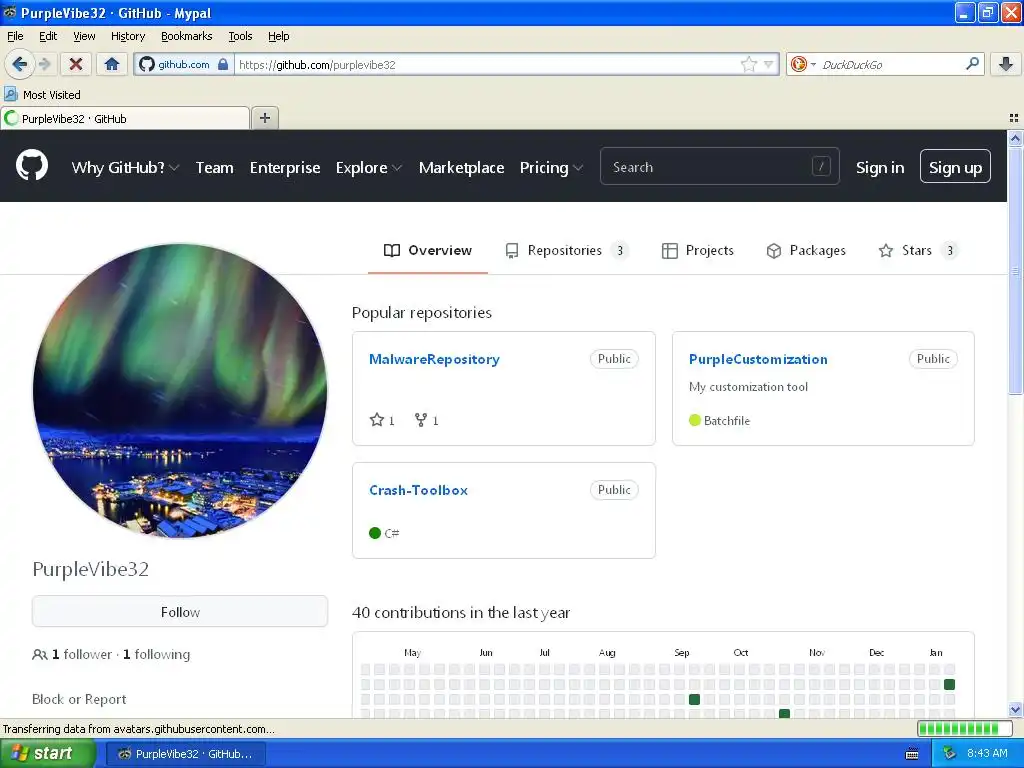The width and height of the screenshot is (1024, 768).
Task: Switch to the Packages tab
Action: click(x=806, y=251)
